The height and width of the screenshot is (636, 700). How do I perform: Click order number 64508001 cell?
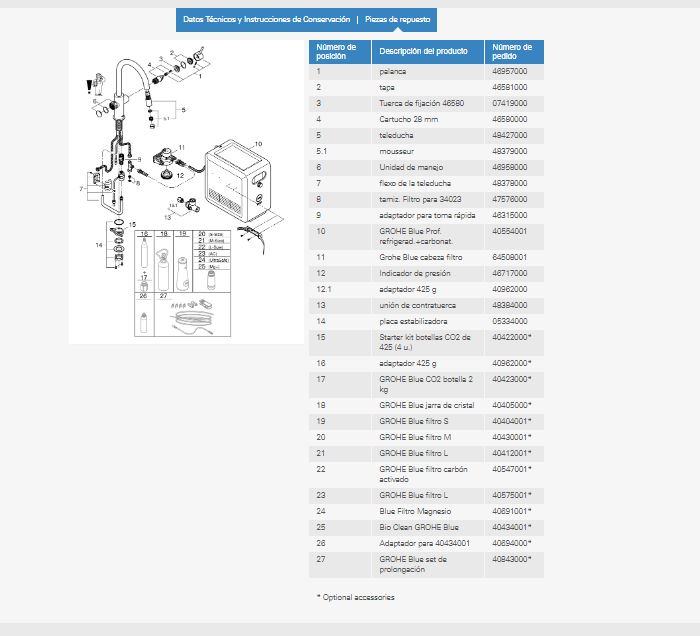click(x=514, y=258)
